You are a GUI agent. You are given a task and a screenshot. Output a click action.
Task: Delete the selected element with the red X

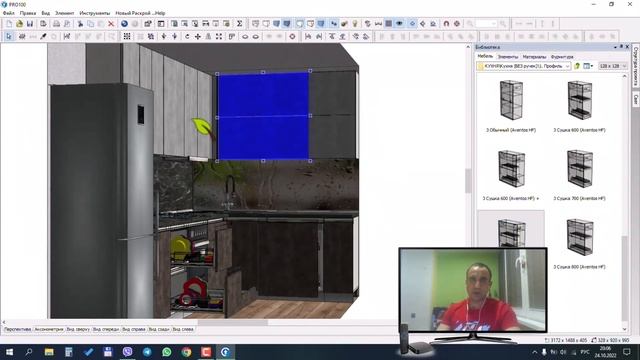point(111,24)
